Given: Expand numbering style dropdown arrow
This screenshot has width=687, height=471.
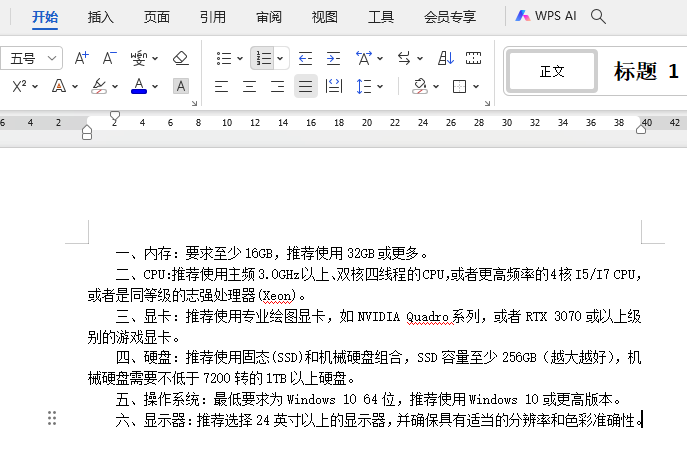Looking at the screenshot, I should point(280,58).
